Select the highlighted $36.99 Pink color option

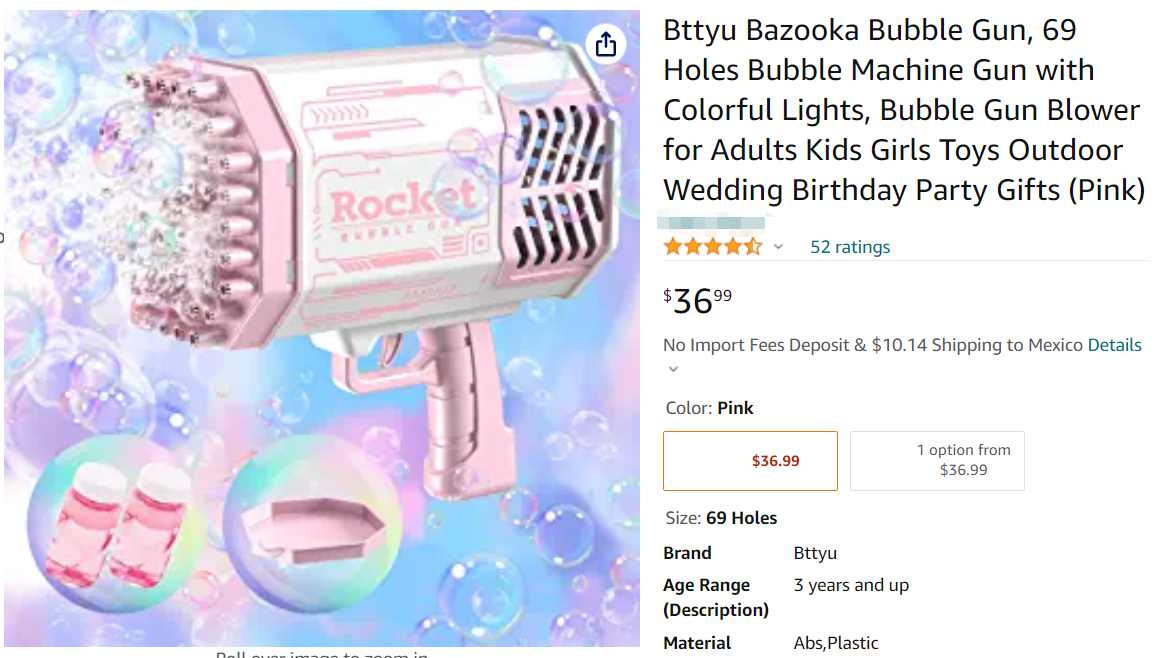750,461
